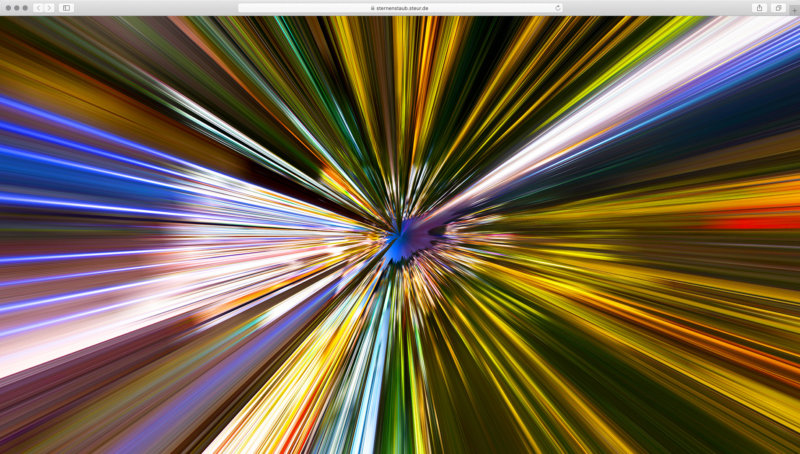Reload the sternenstaub page
Viewport: 800px width, 454px height.
pos(557,7)
